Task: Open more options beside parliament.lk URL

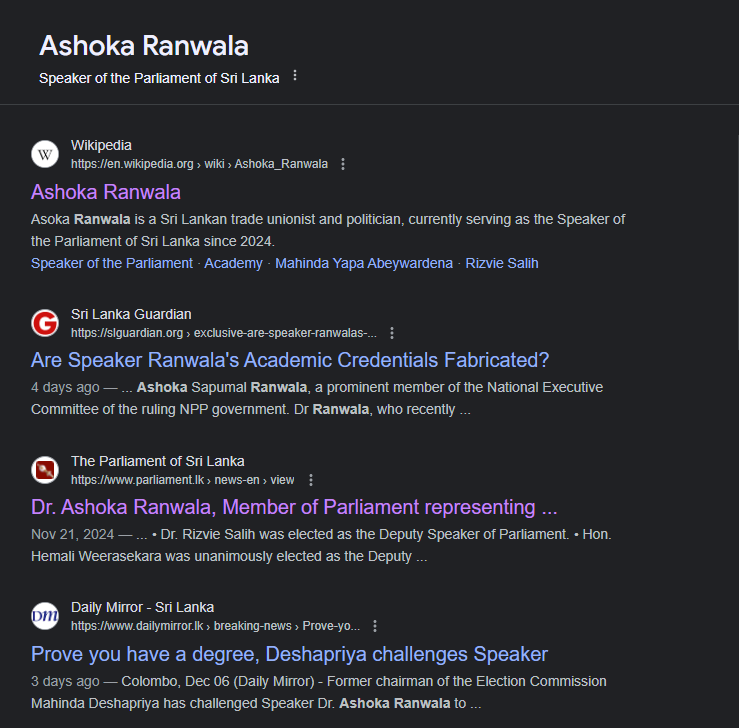Action: [311, 480]
